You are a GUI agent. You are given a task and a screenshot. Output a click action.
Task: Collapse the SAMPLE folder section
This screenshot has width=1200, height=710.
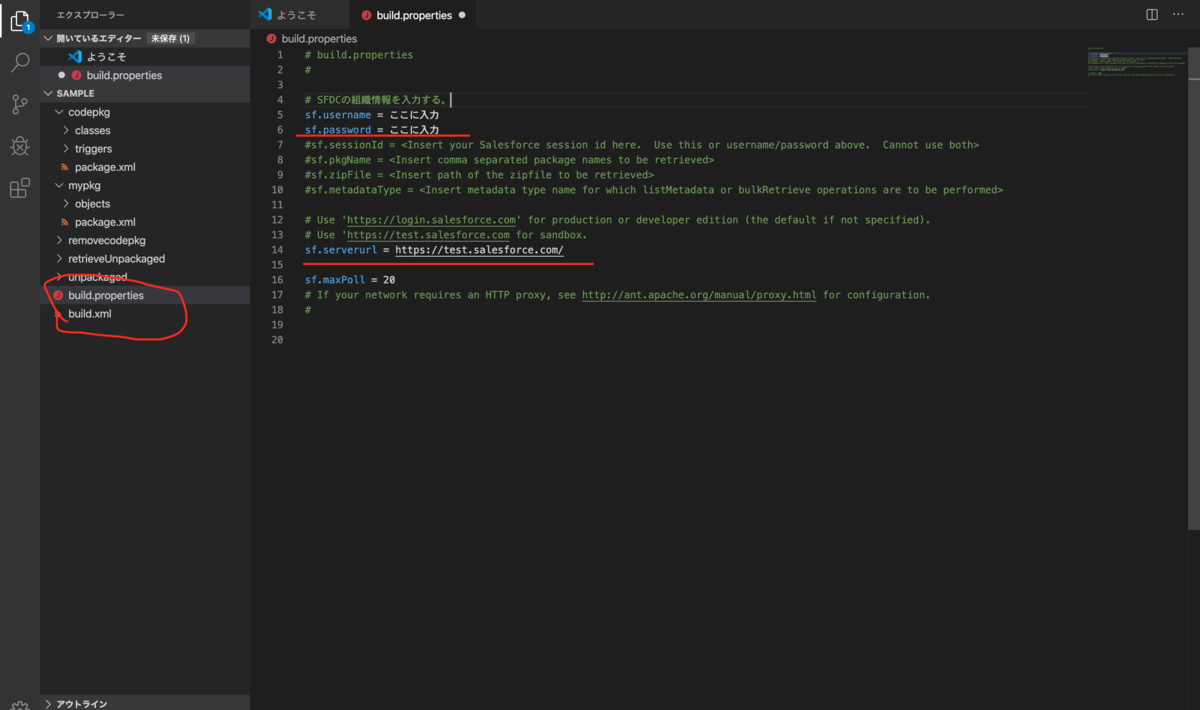(x=48, y=93)
